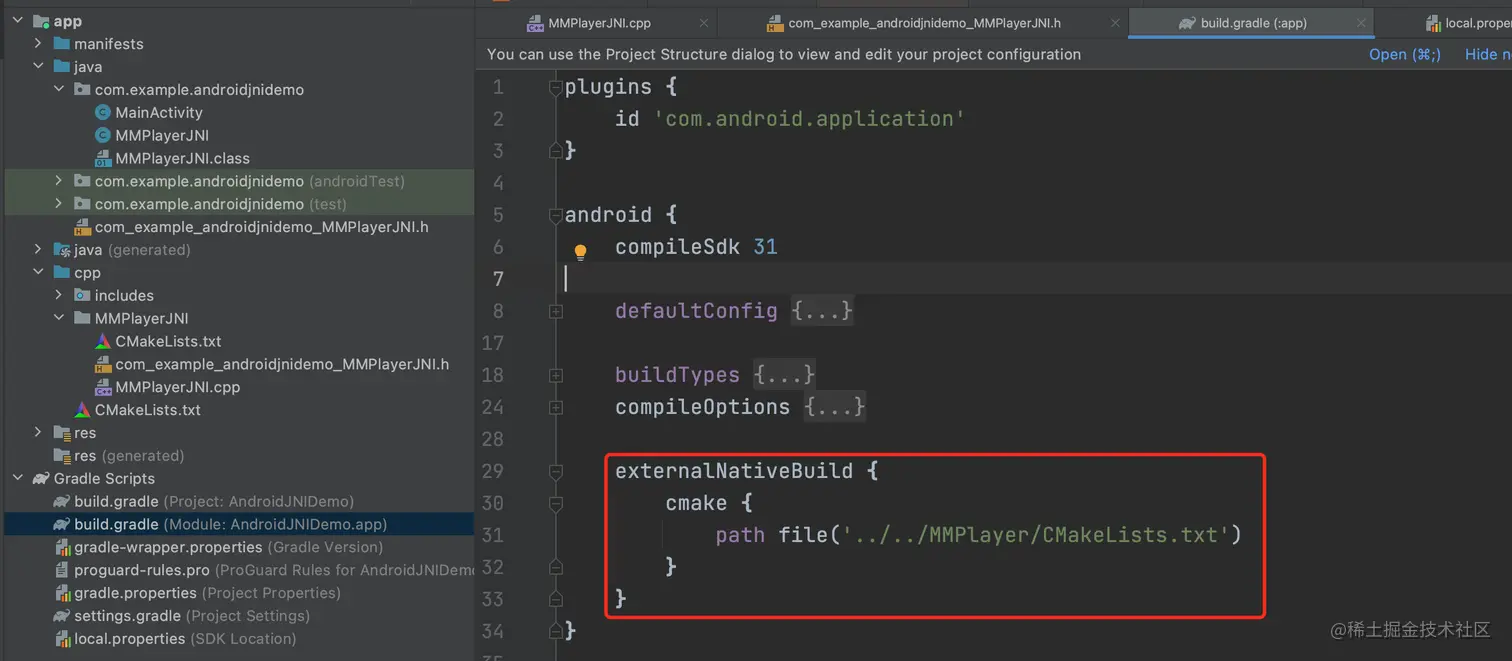Click the icon of build.gradle (Project: AndroidJNIDemo)
The image size is (1512, 661).
click(x=62, y=502)
